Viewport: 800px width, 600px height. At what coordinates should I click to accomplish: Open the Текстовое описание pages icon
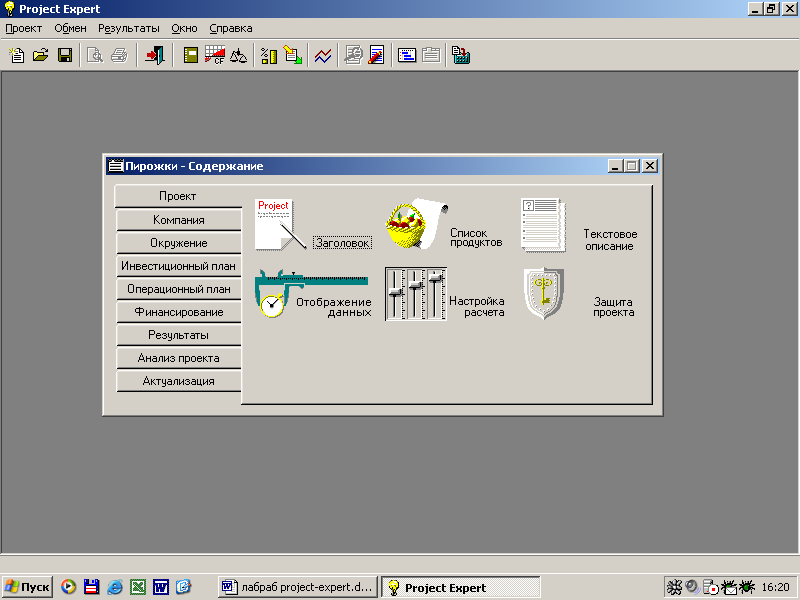tap(544, 225)
